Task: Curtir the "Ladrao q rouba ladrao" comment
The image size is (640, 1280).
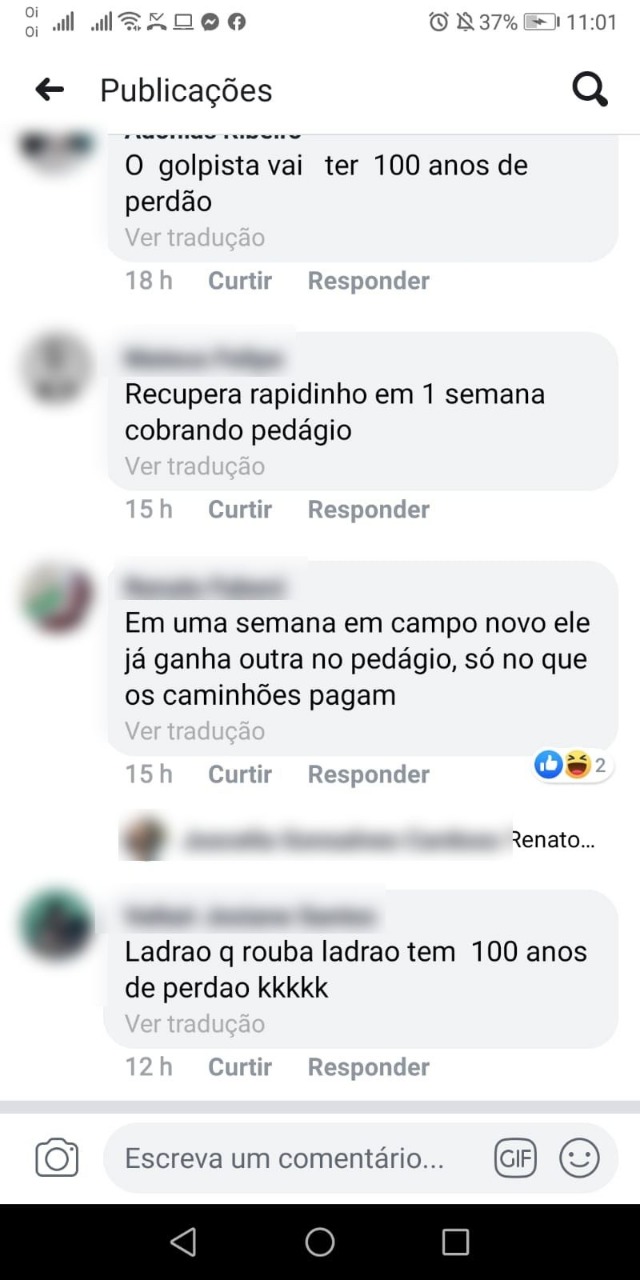Action: pos(240,1068)
